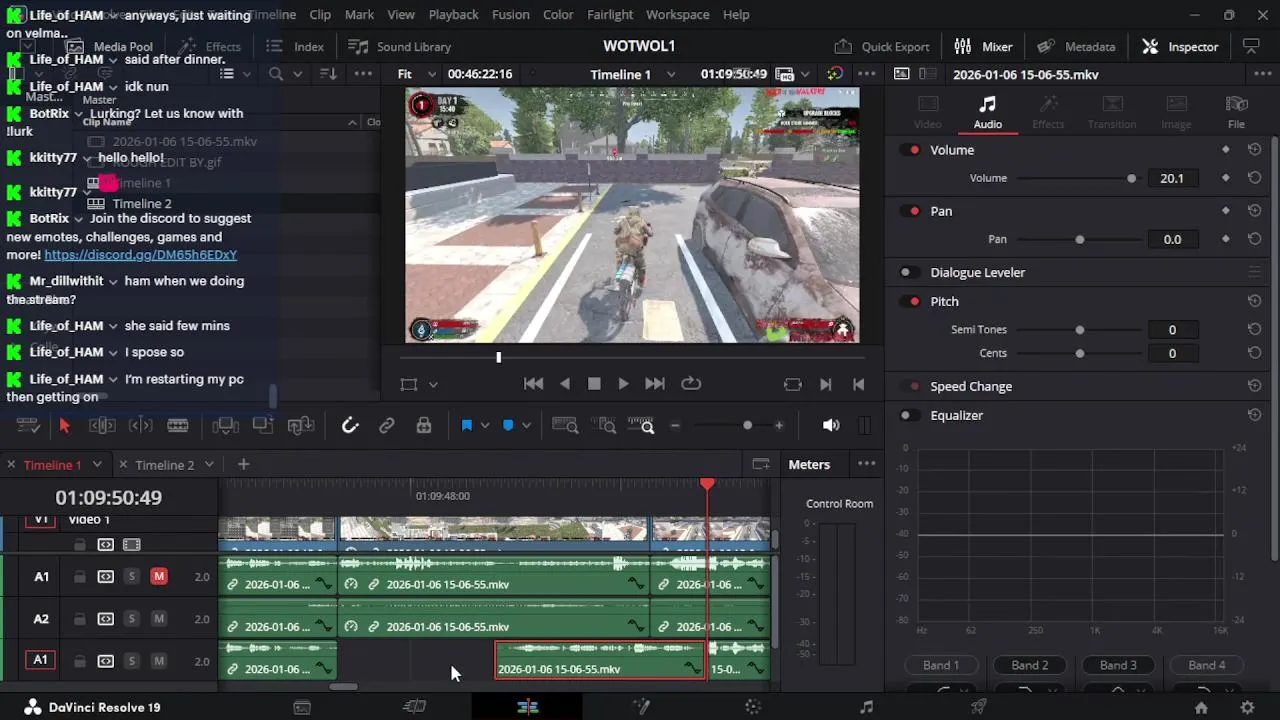Mute timeline audio with speaker icon
1280x720 pixels.
coord(831,426)
